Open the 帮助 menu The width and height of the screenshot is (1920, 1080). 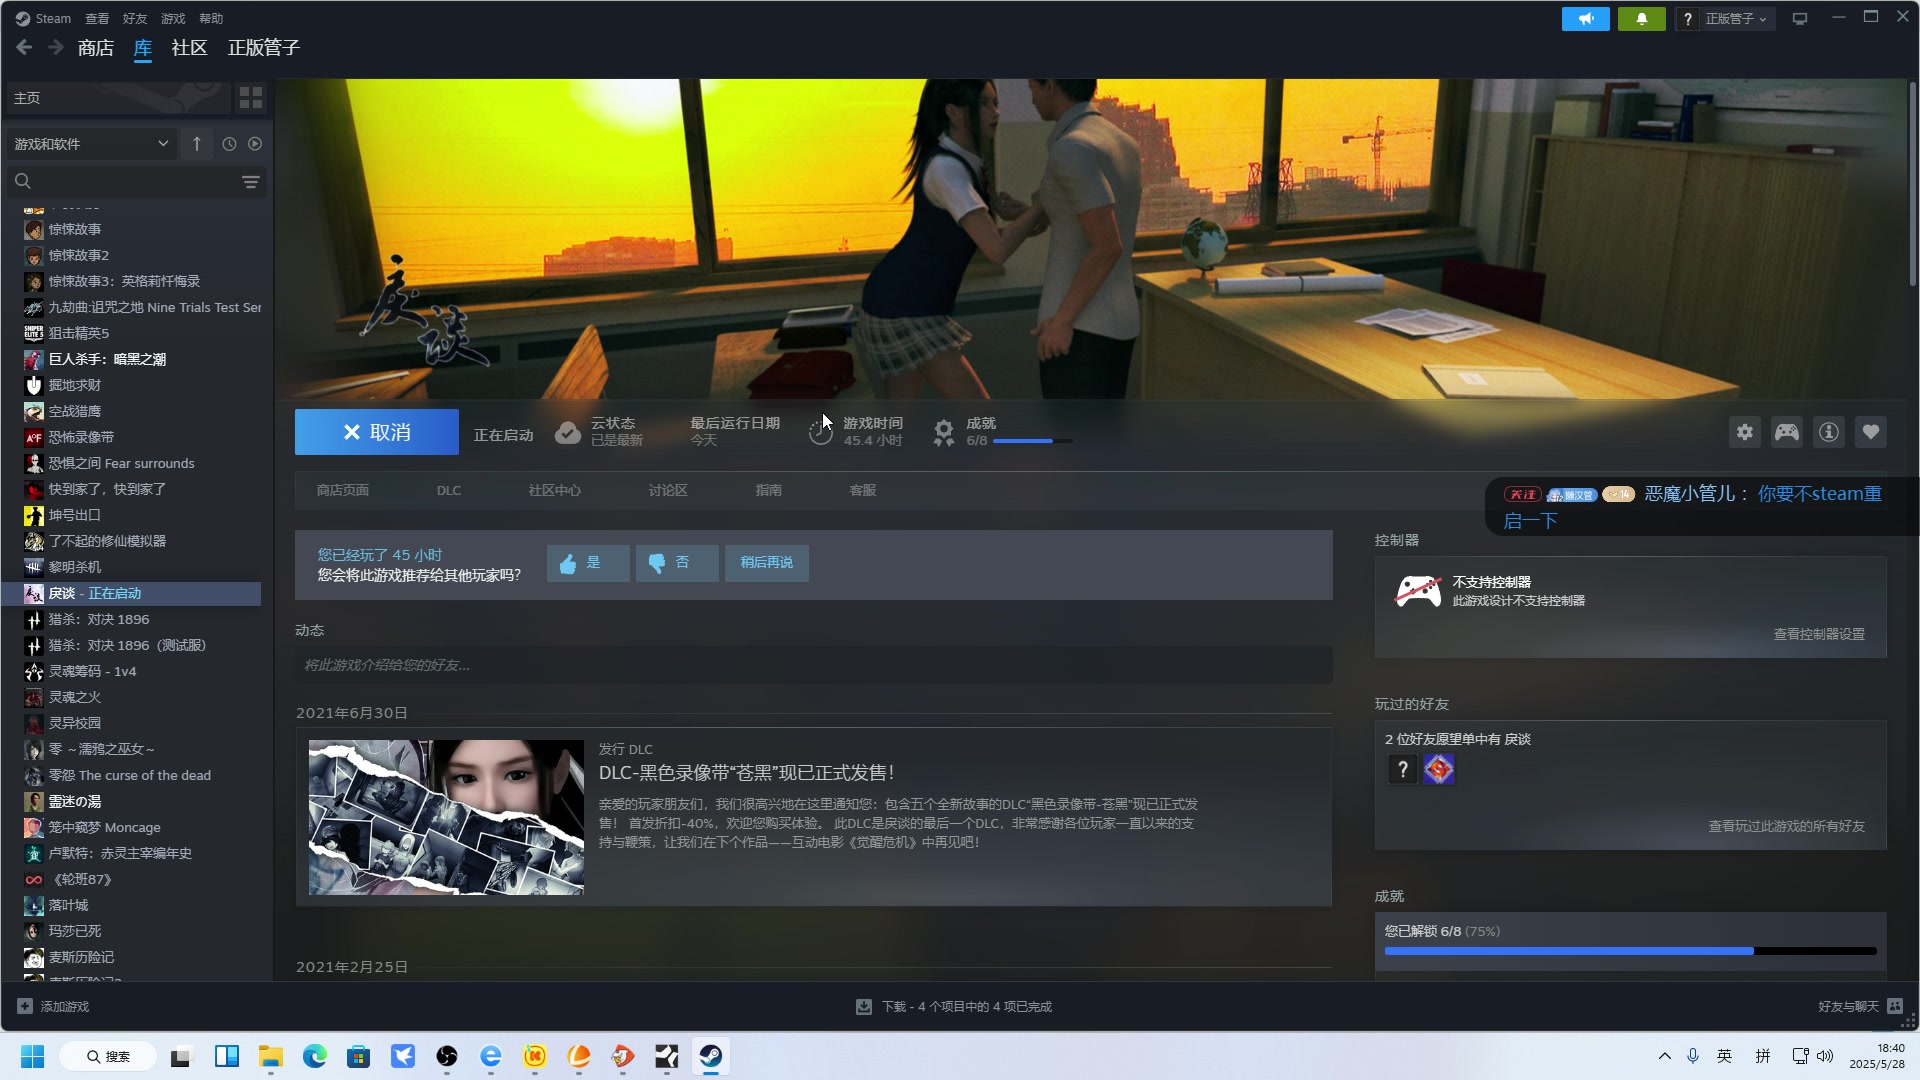(211, 18)
